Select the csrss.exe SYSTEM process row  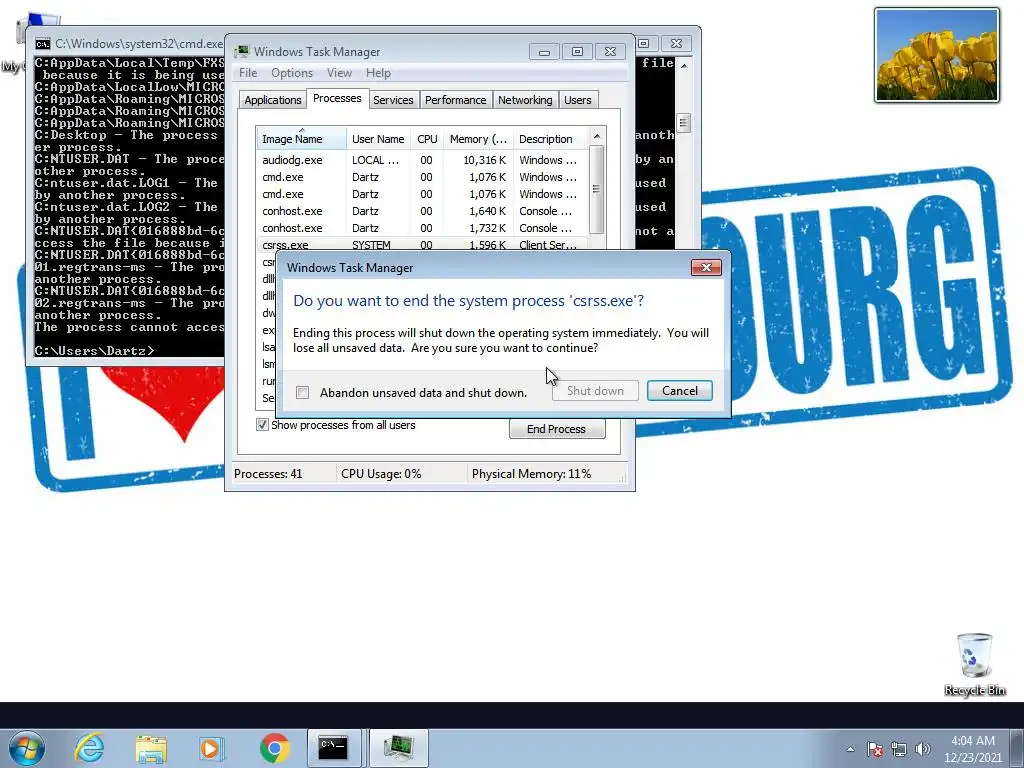[422, 245]
